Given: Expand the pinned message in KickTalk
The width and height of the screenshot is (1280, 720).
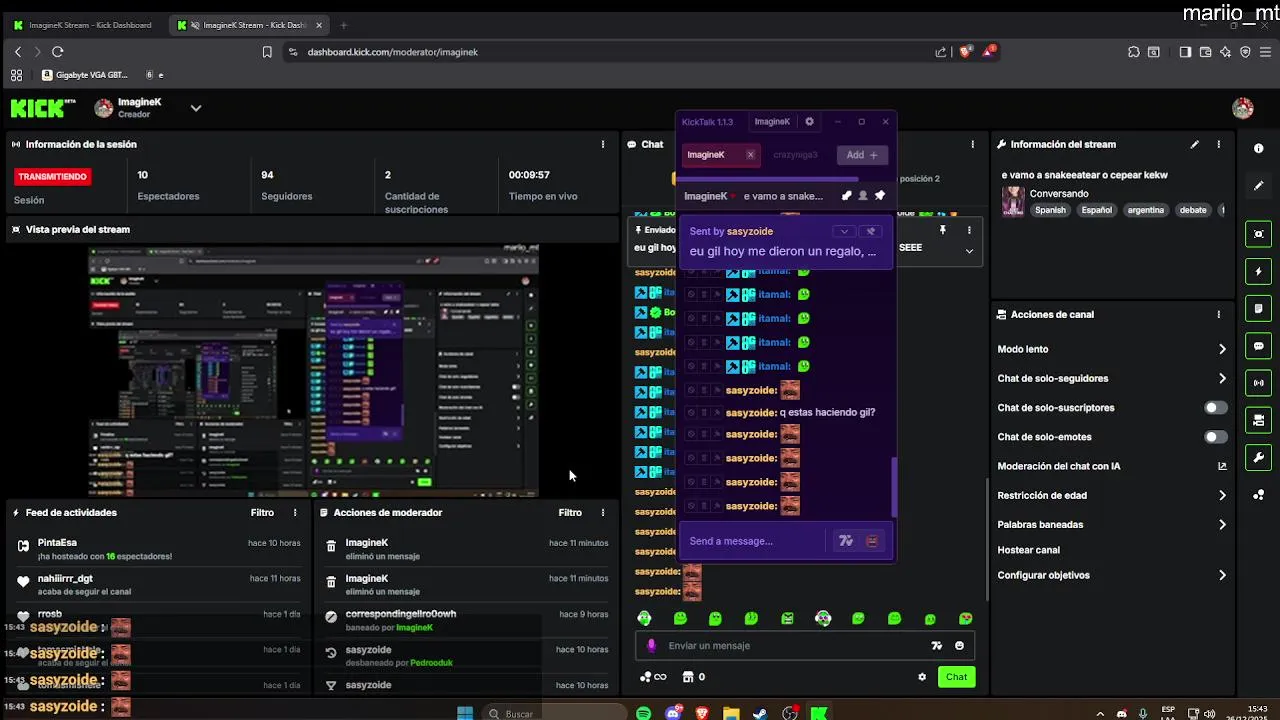Looking at the screenshot, I should click(844, 231).
